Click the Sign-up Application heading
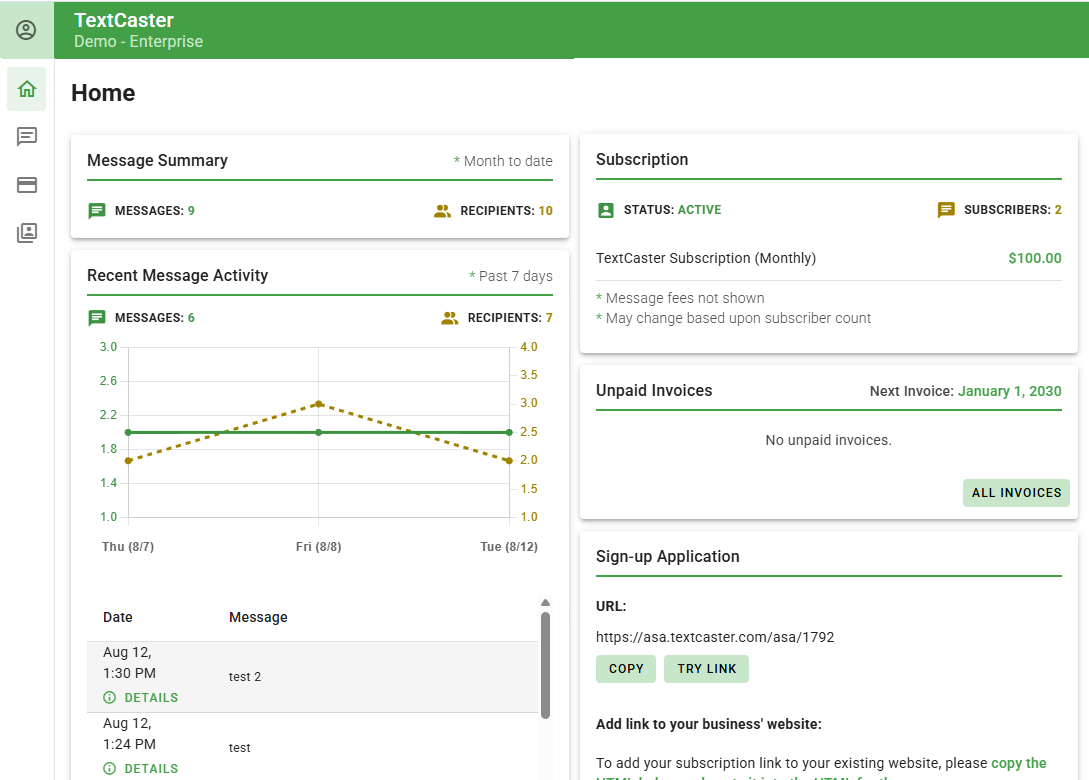 (x=667, y=556)
